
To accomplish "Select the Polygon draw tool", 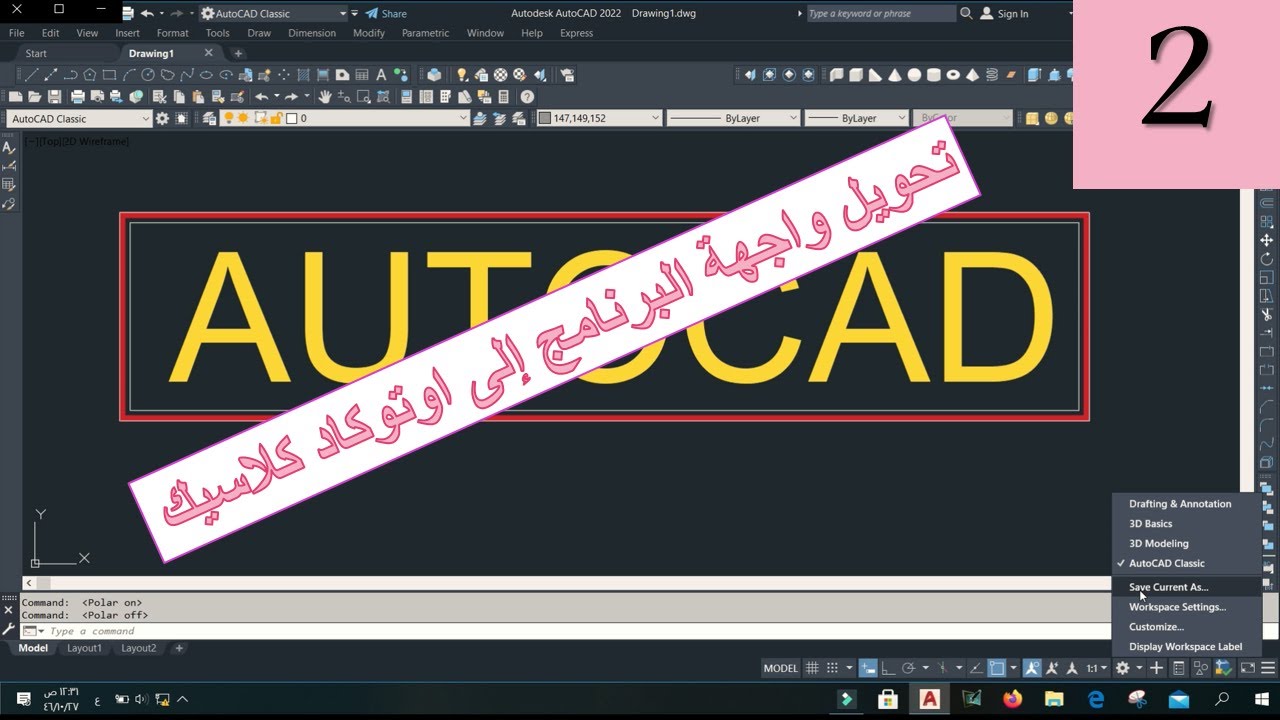I will 90,75.
